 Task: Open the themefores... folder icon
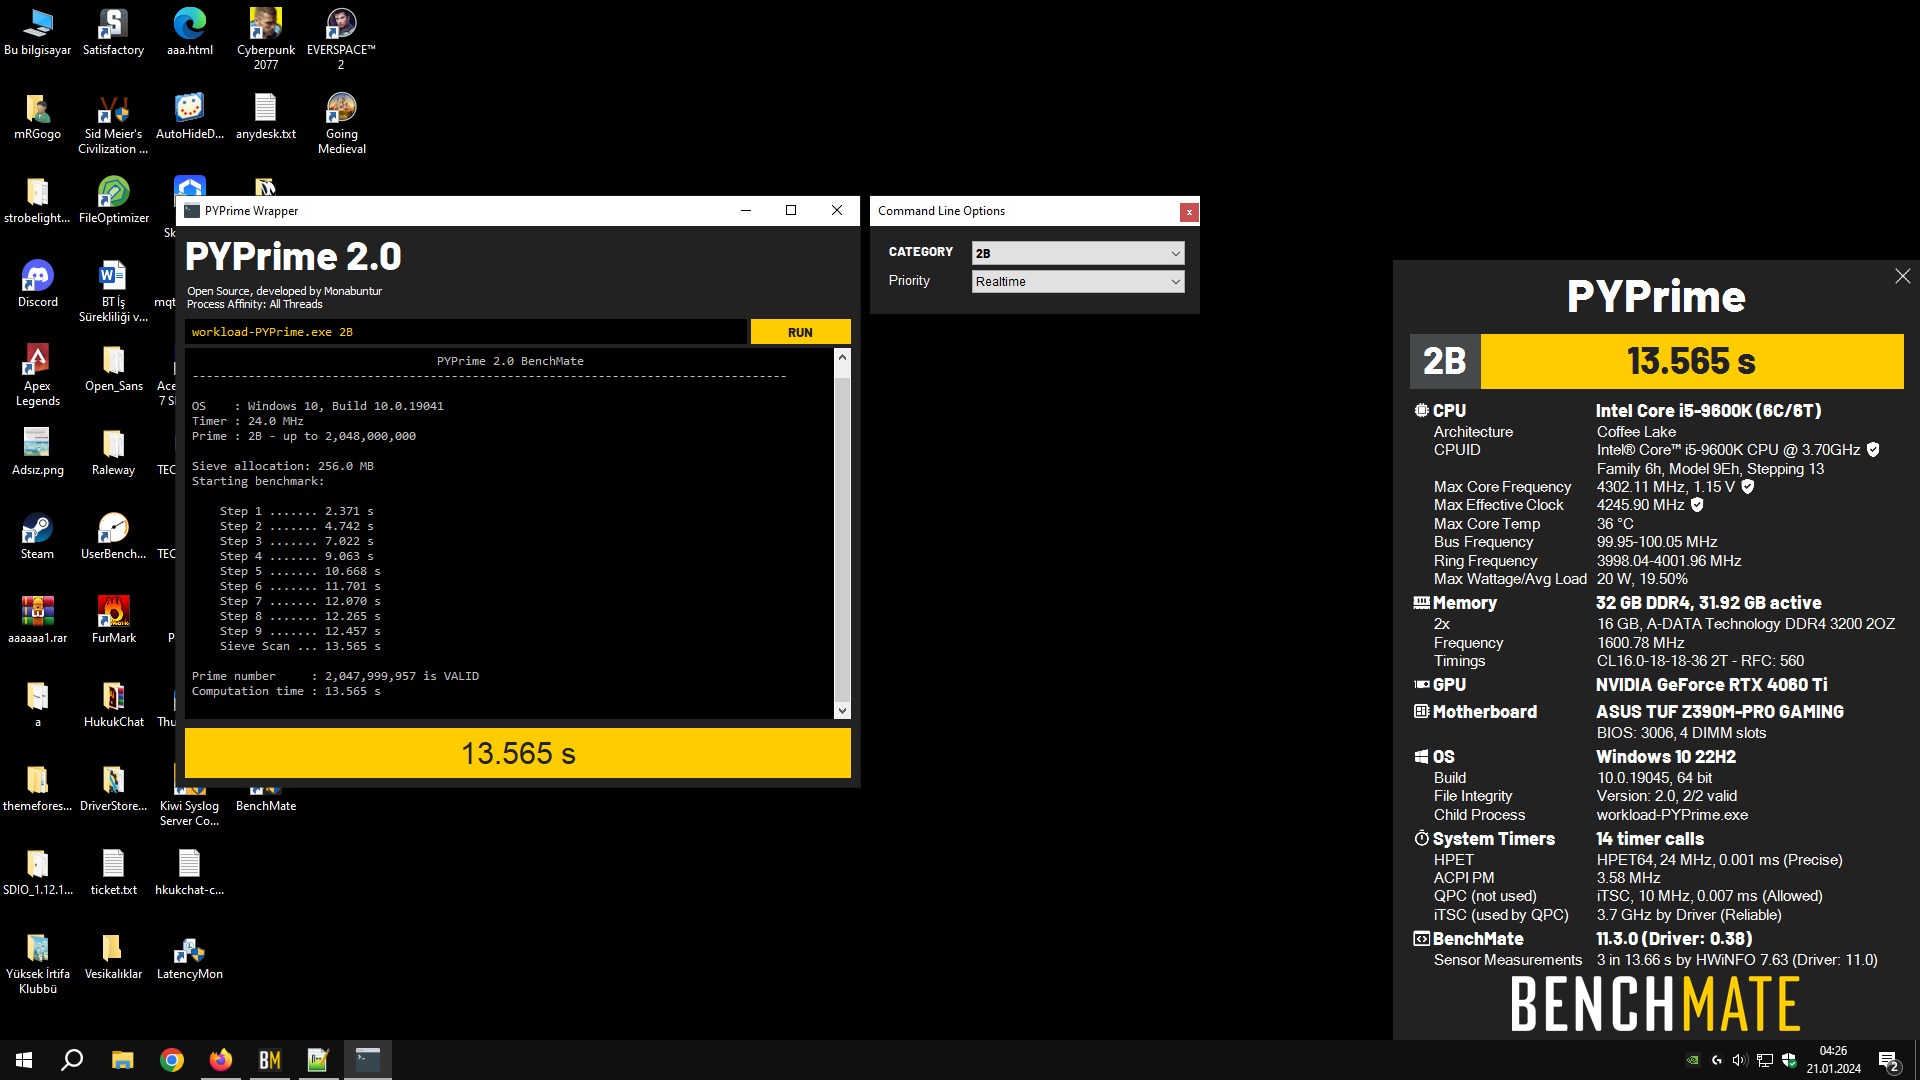pyautogui.click(x=37, y=788)
